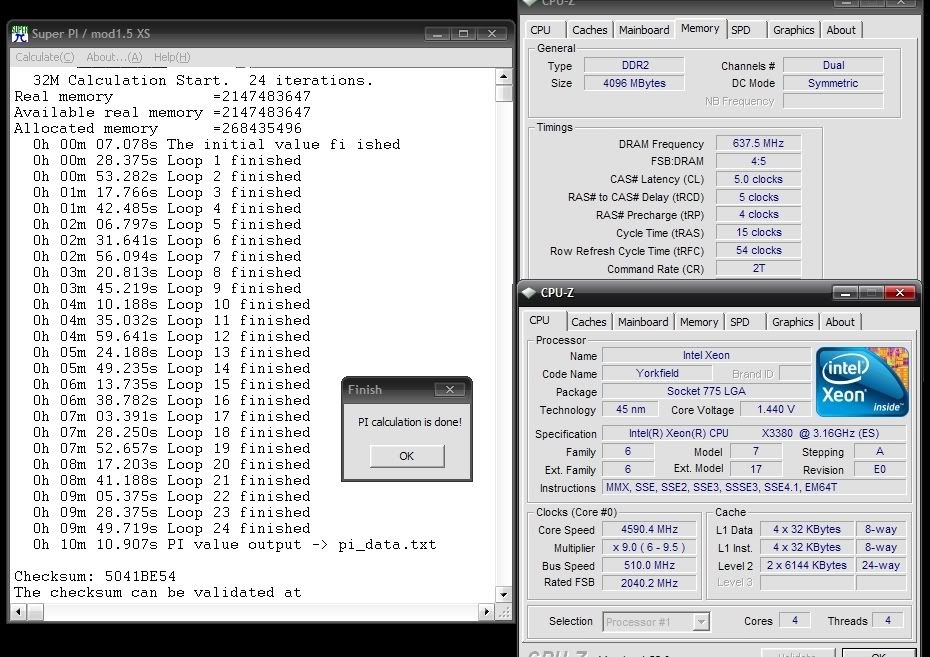Maximize the Super PI window

click(464, 34)
